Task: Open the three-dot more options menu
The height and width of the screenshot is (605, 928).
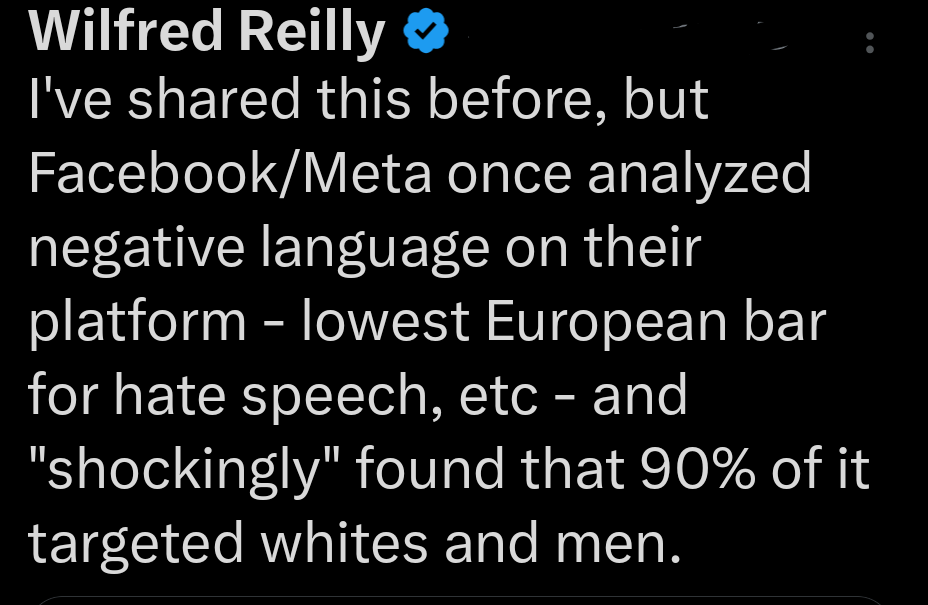Action: click(869, 43)
